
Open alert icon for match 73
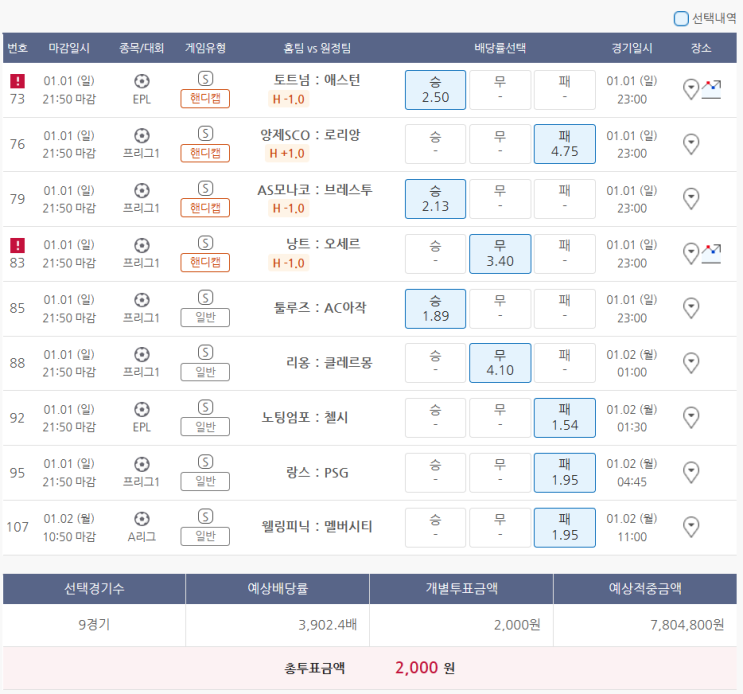18,81
